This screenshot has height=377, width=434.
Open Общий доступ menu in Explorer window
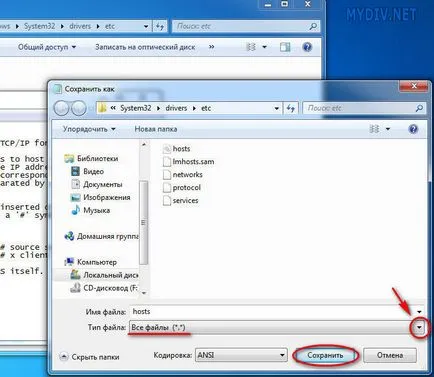[x=47, y=47]
